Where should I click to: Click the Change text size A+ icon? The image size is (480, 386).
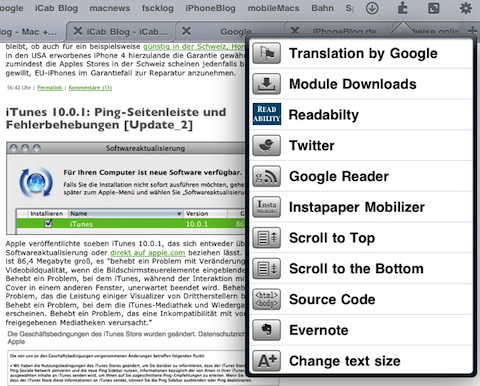[x=266, y=361]
